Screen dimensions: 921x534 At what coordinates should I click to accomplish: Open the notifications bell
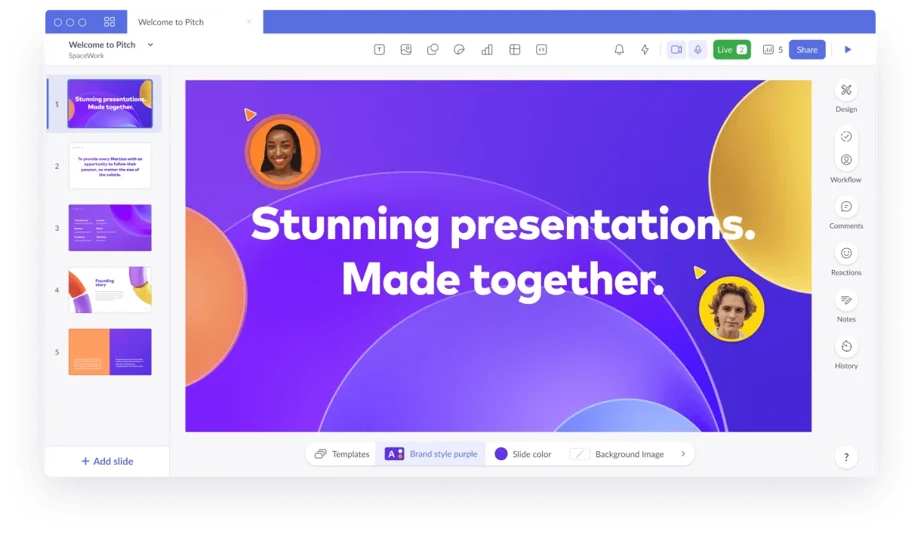coord(619,49)
